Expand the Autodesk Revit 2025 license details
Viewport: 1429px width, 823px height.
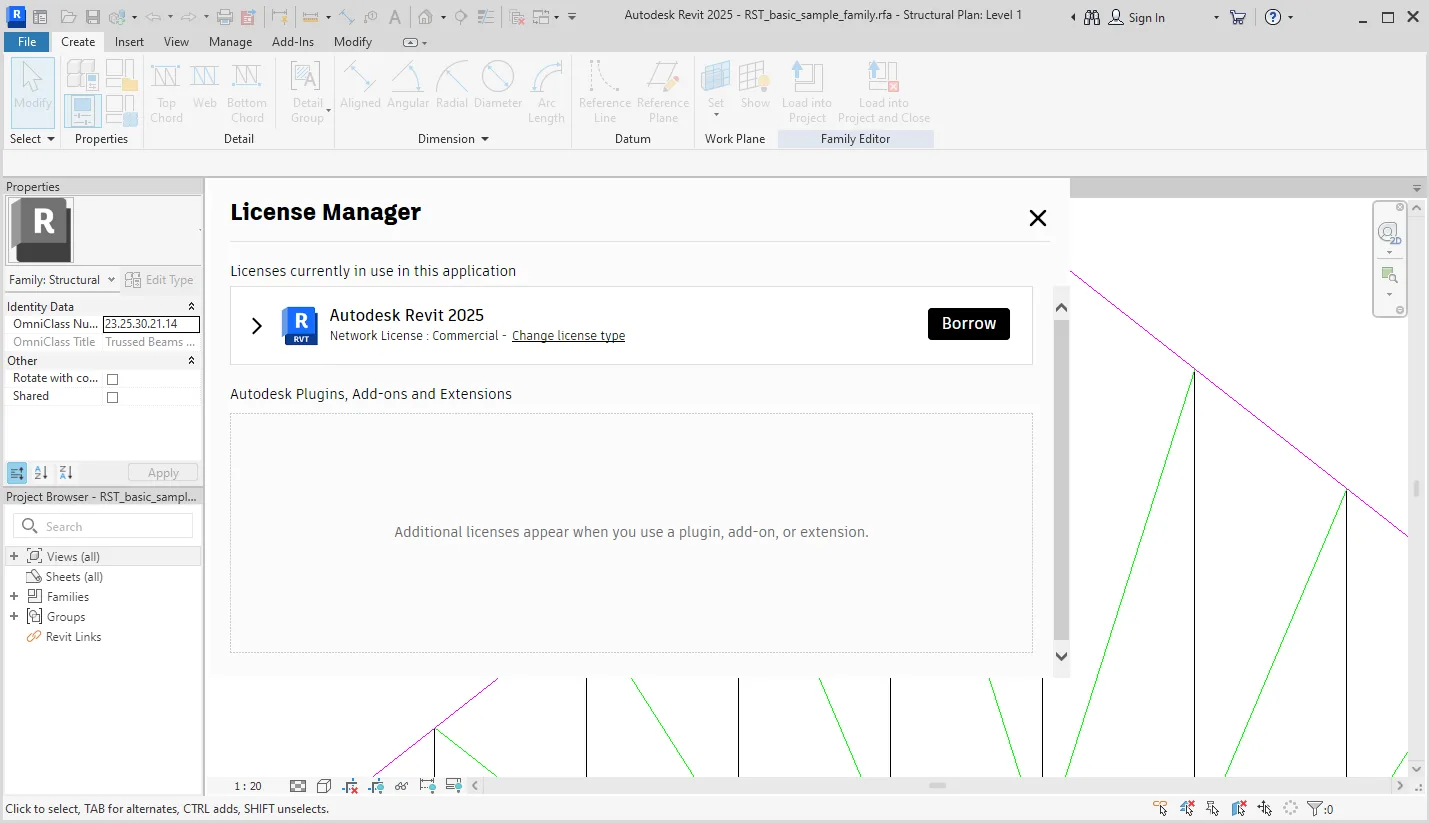pyautogui.click(x=257, y=326)
